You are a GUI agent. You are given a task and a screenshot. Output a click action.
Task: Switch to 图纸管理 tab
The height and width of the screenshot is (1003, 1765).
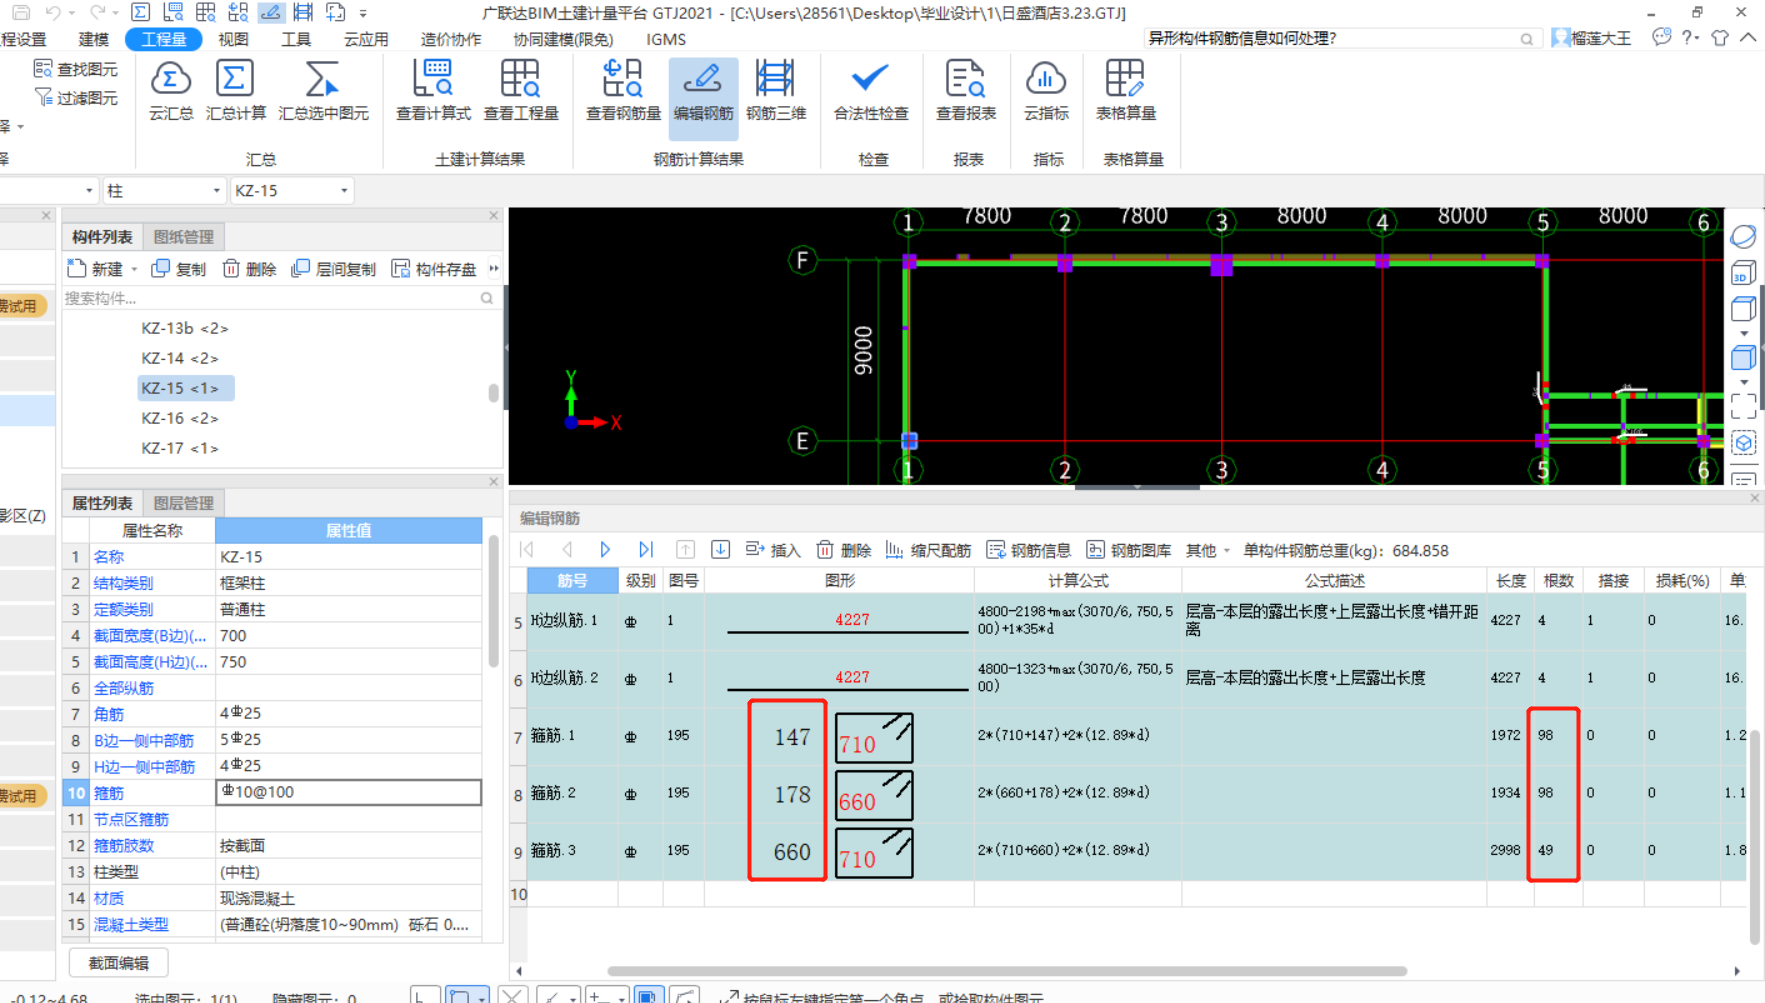(x=183, y=237)
